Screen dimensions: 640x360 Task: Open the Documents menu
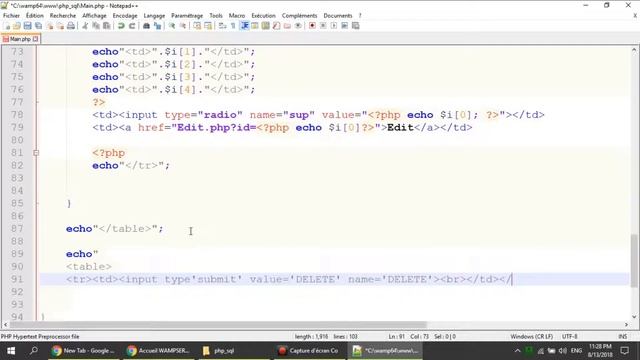(x=338, y=16)
